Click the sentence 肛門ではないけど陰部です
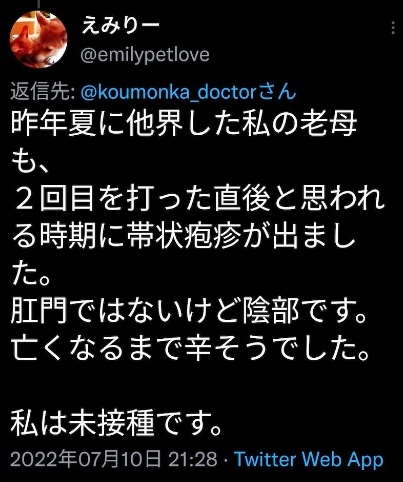 (189, 312)
